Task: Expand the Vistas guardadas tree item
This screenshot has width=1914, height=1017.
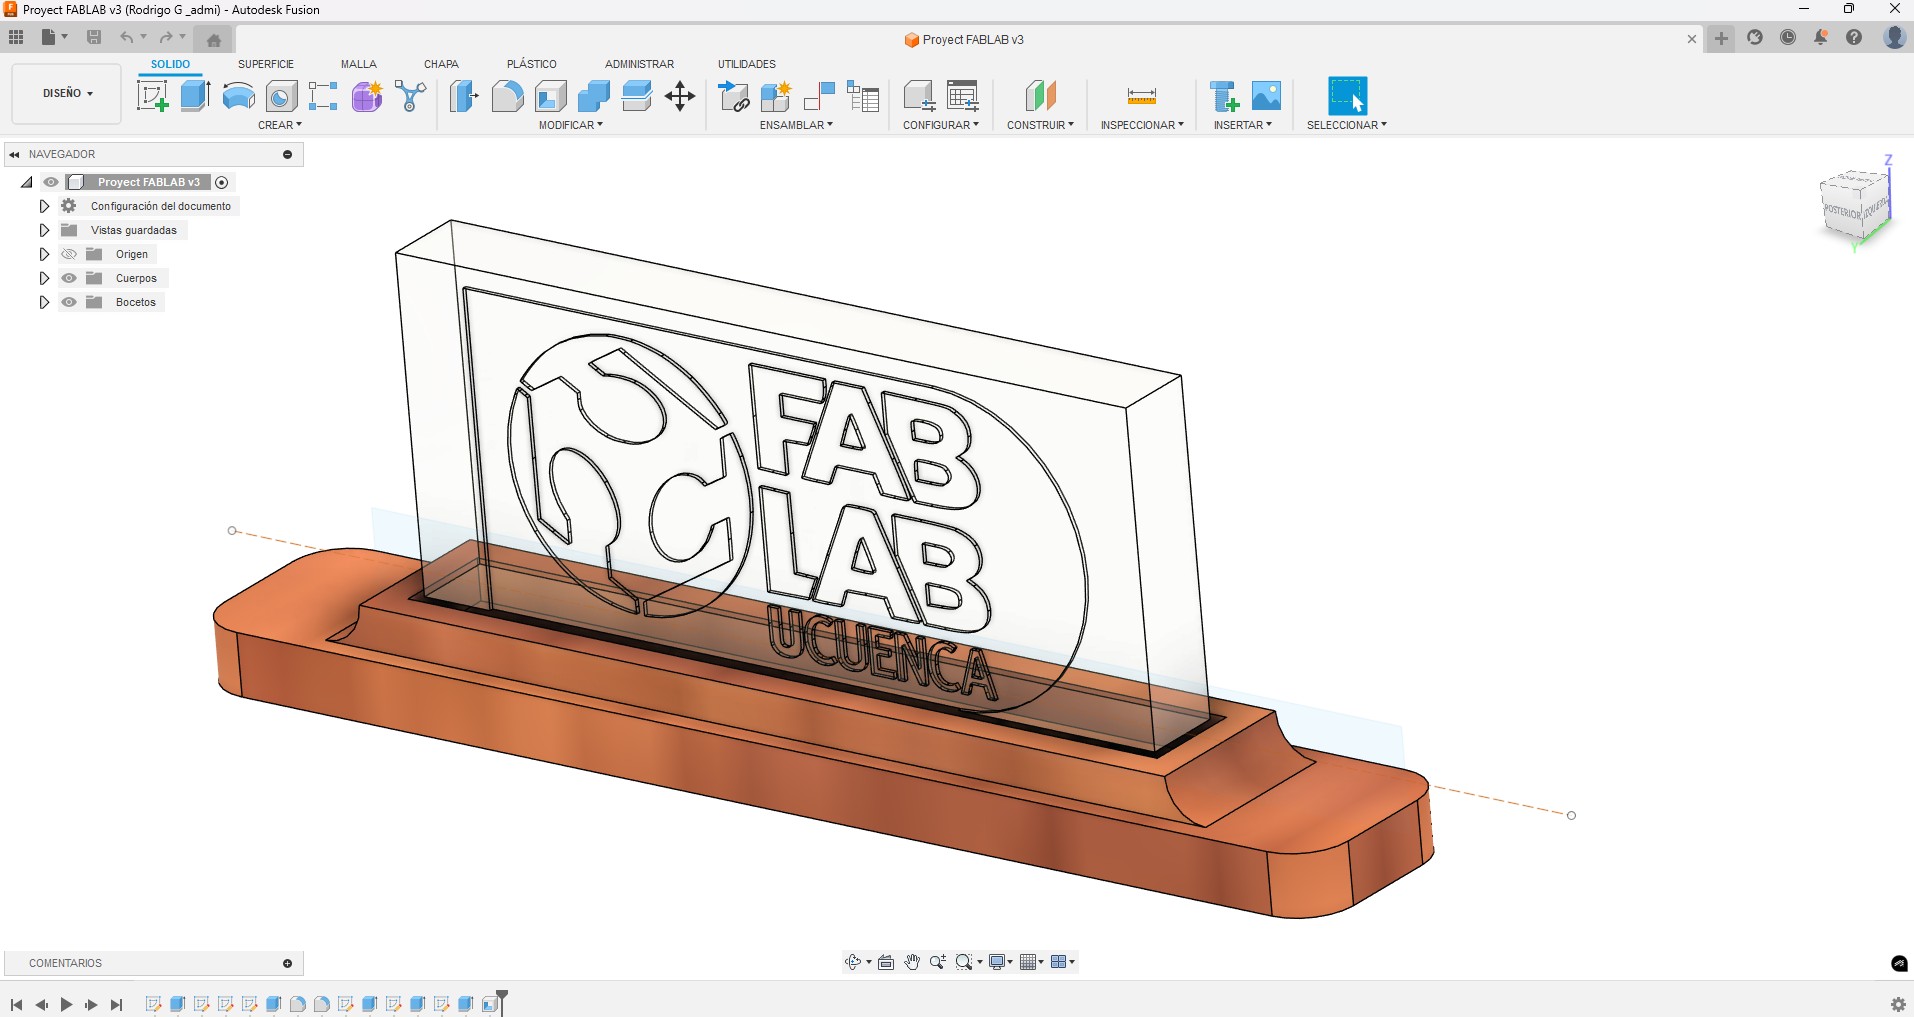Action: click(44, 230)
